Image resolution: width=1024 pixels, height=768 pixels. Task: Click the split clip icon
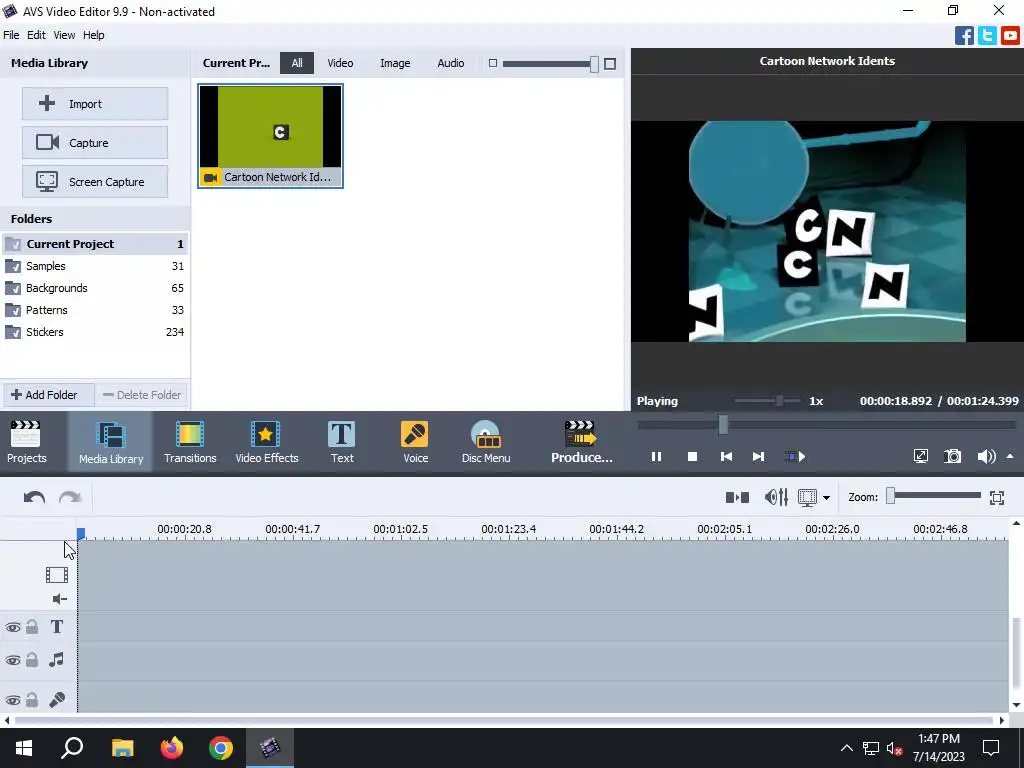coord(737,498)
